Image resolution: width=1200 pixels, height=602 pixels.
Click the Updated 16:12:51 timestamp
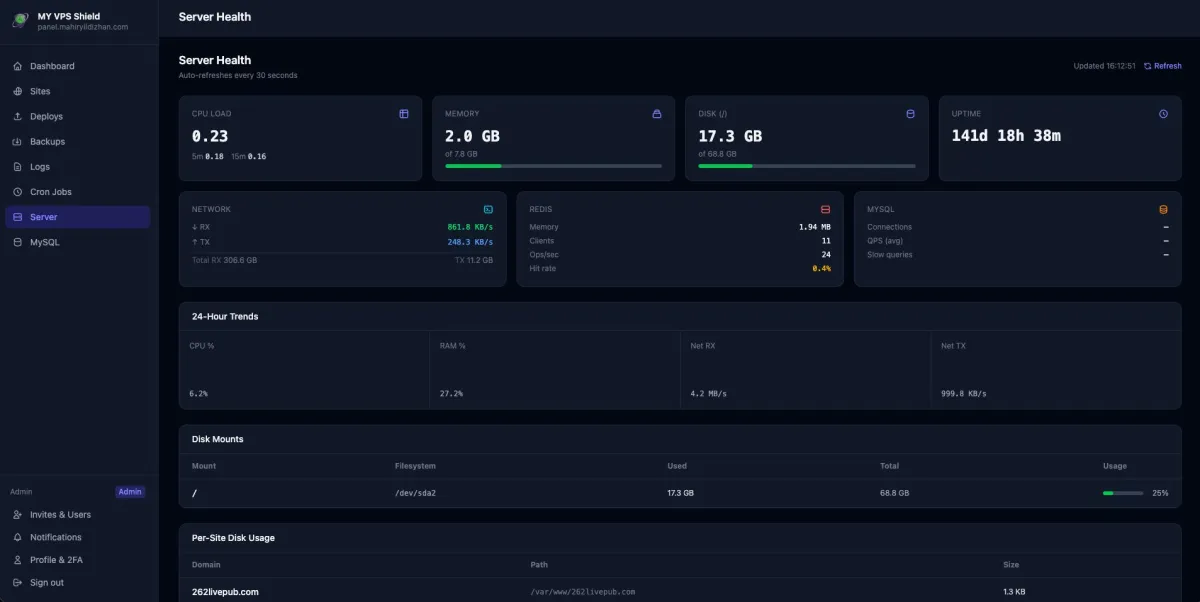click(1104, 66)
